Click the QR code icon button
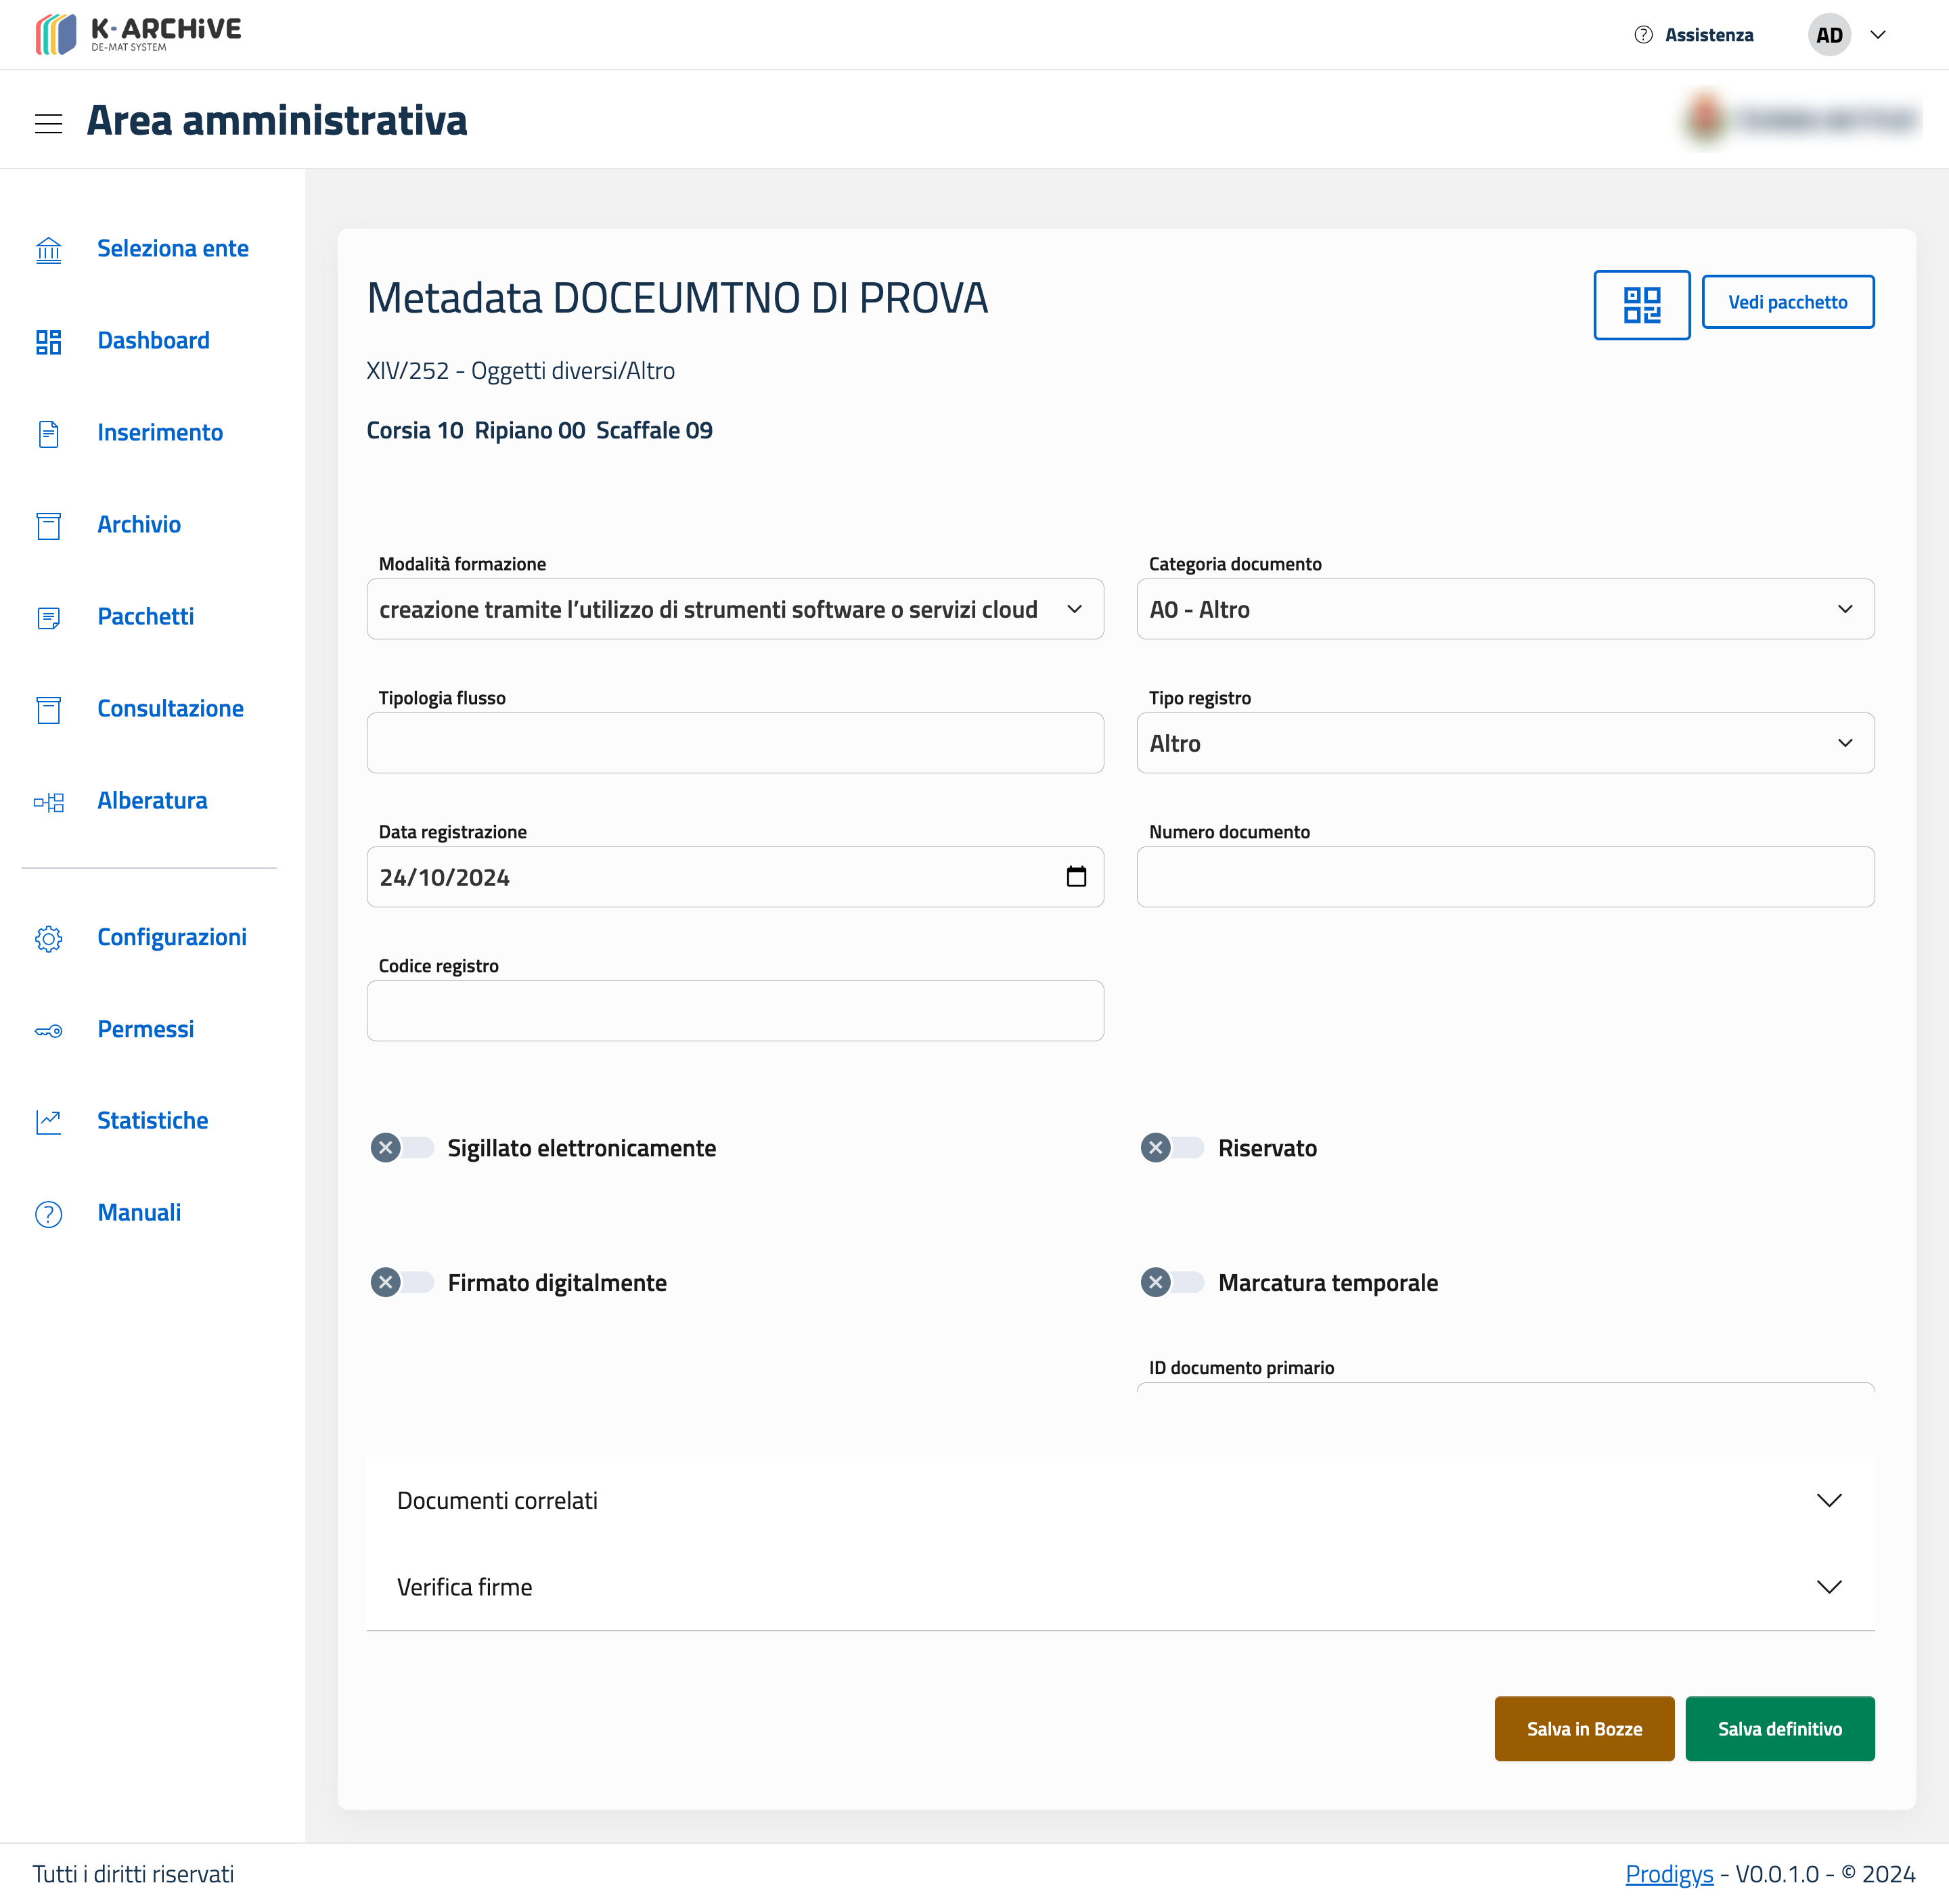The height and width of the screenshot is (1904, 1949). coord(1641,305)
